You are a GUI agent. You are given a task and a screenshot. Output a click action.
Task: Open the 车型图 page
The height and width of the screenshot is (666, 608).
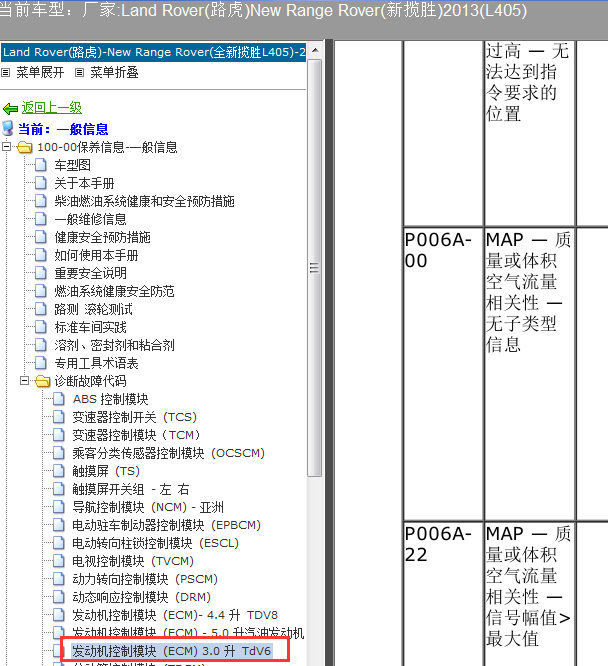click(72, 165)
